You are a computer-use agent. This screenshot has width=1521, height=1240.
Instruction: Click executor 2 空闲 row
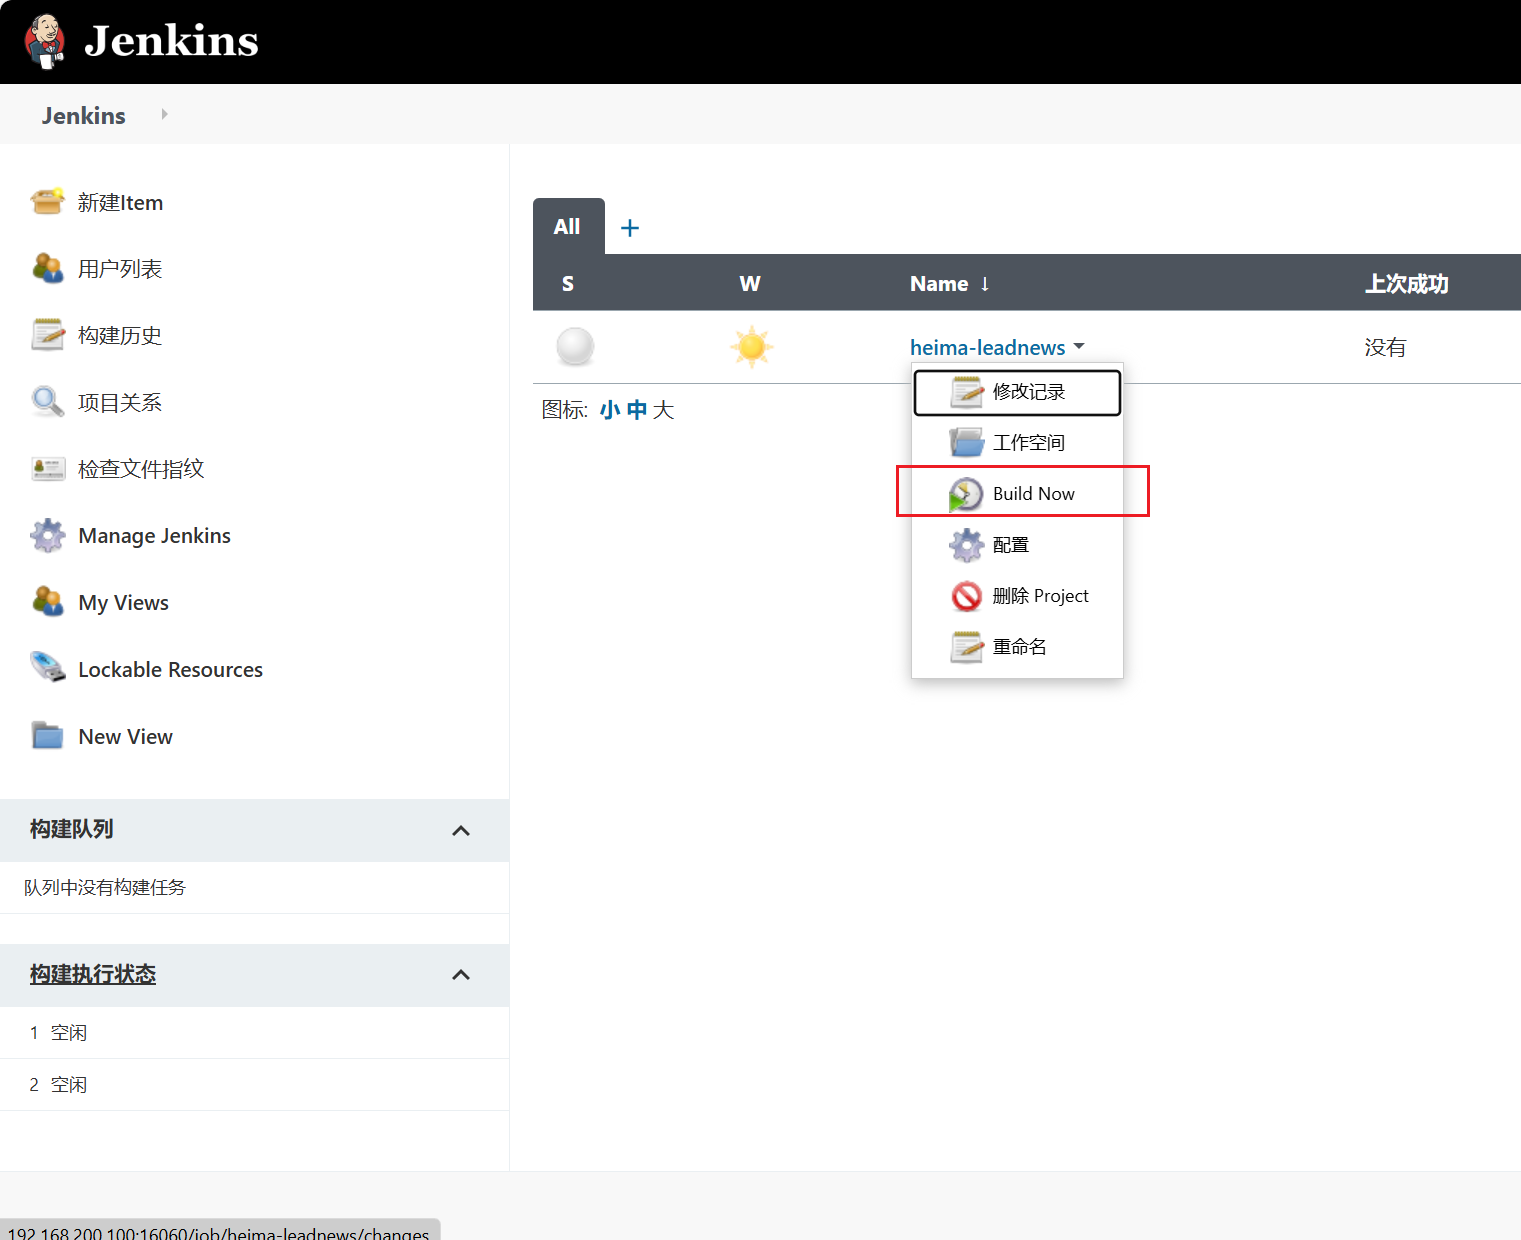tap(254, 1085)
